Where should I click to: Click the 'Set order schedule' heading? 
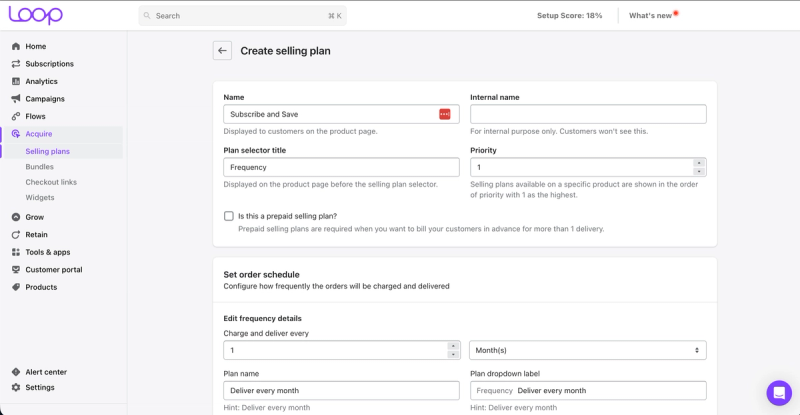tap(261, 275)
